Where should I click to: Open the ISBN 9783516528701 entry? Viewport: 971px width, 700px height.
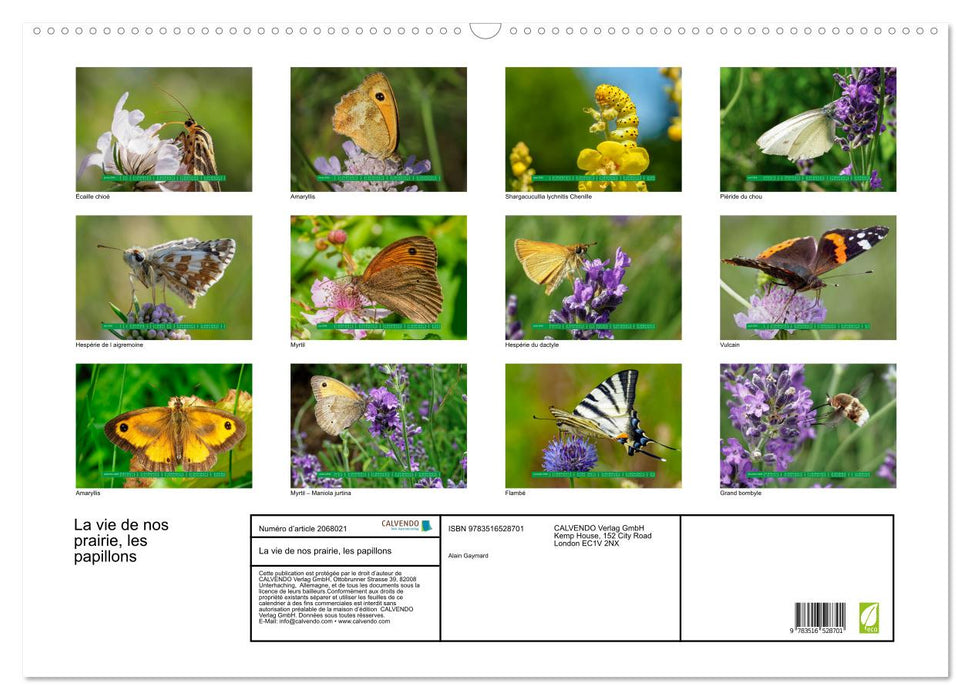(487, 527)
